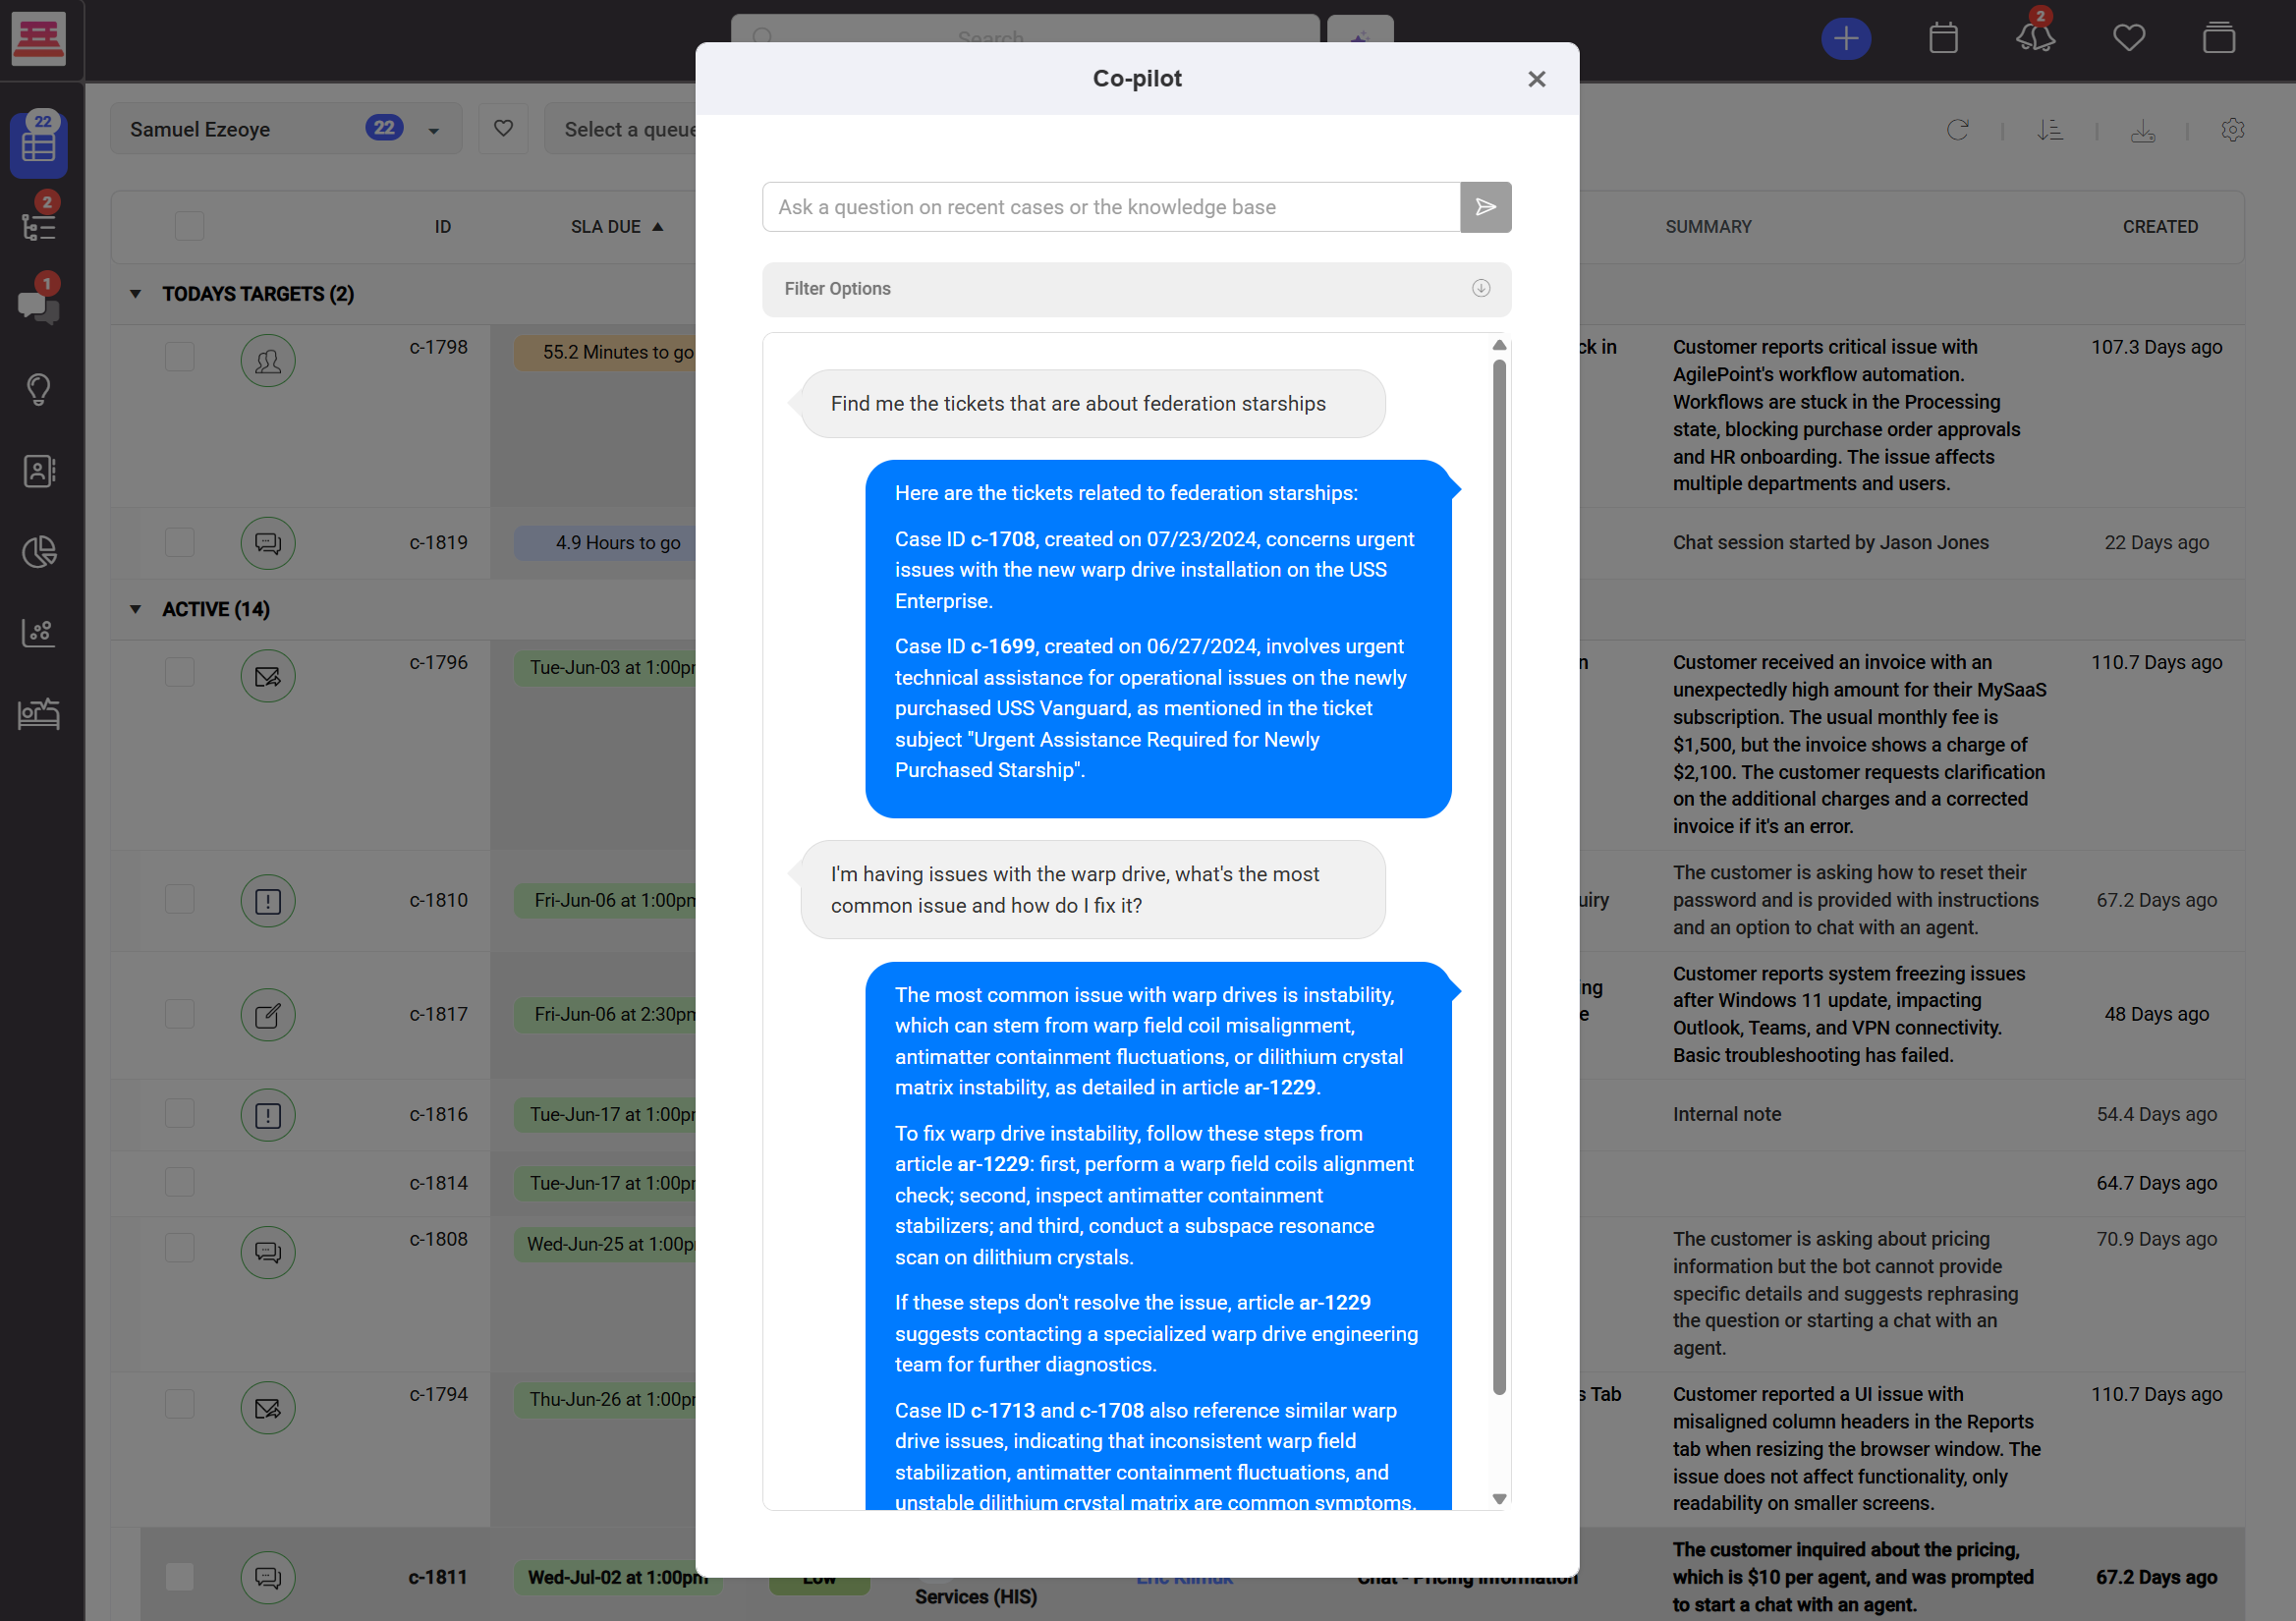Image resolution: width=2296 pixels, height=1621 pixels.
Task: Send the Co-pilot question
Action: tap(1485, 207)
